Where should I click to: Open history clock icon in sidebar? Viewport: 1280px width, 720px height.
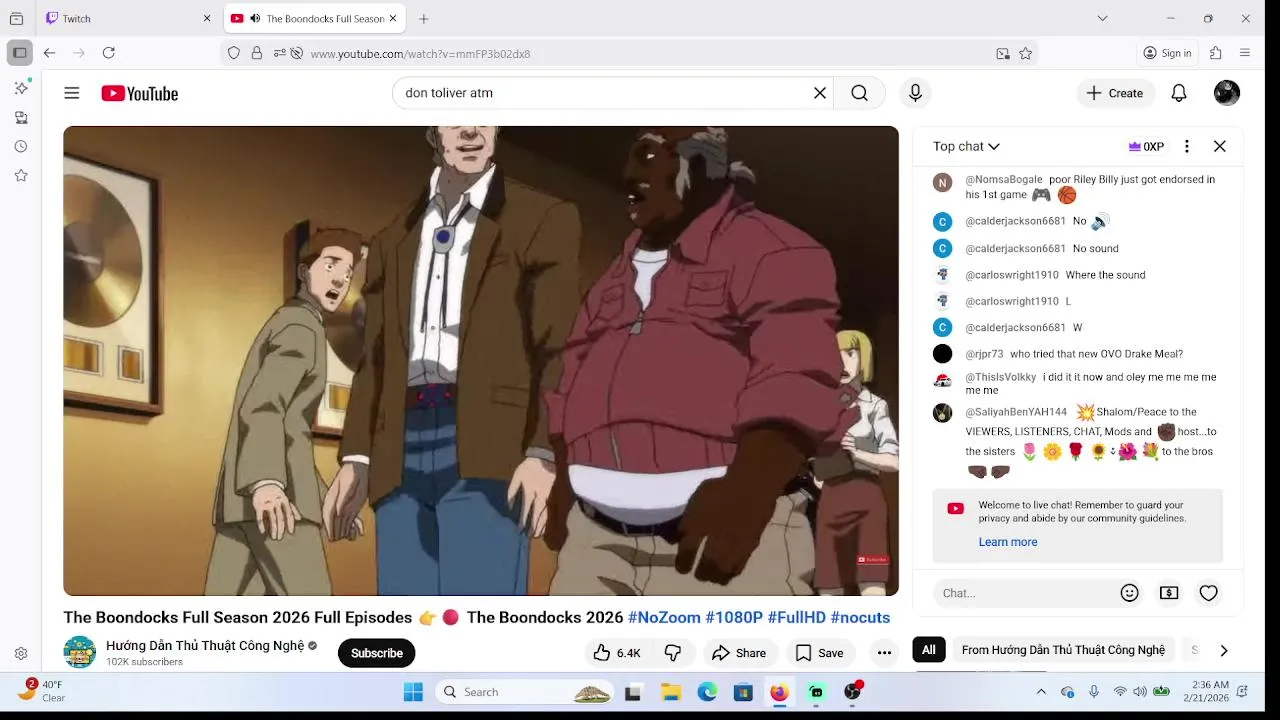21,147
